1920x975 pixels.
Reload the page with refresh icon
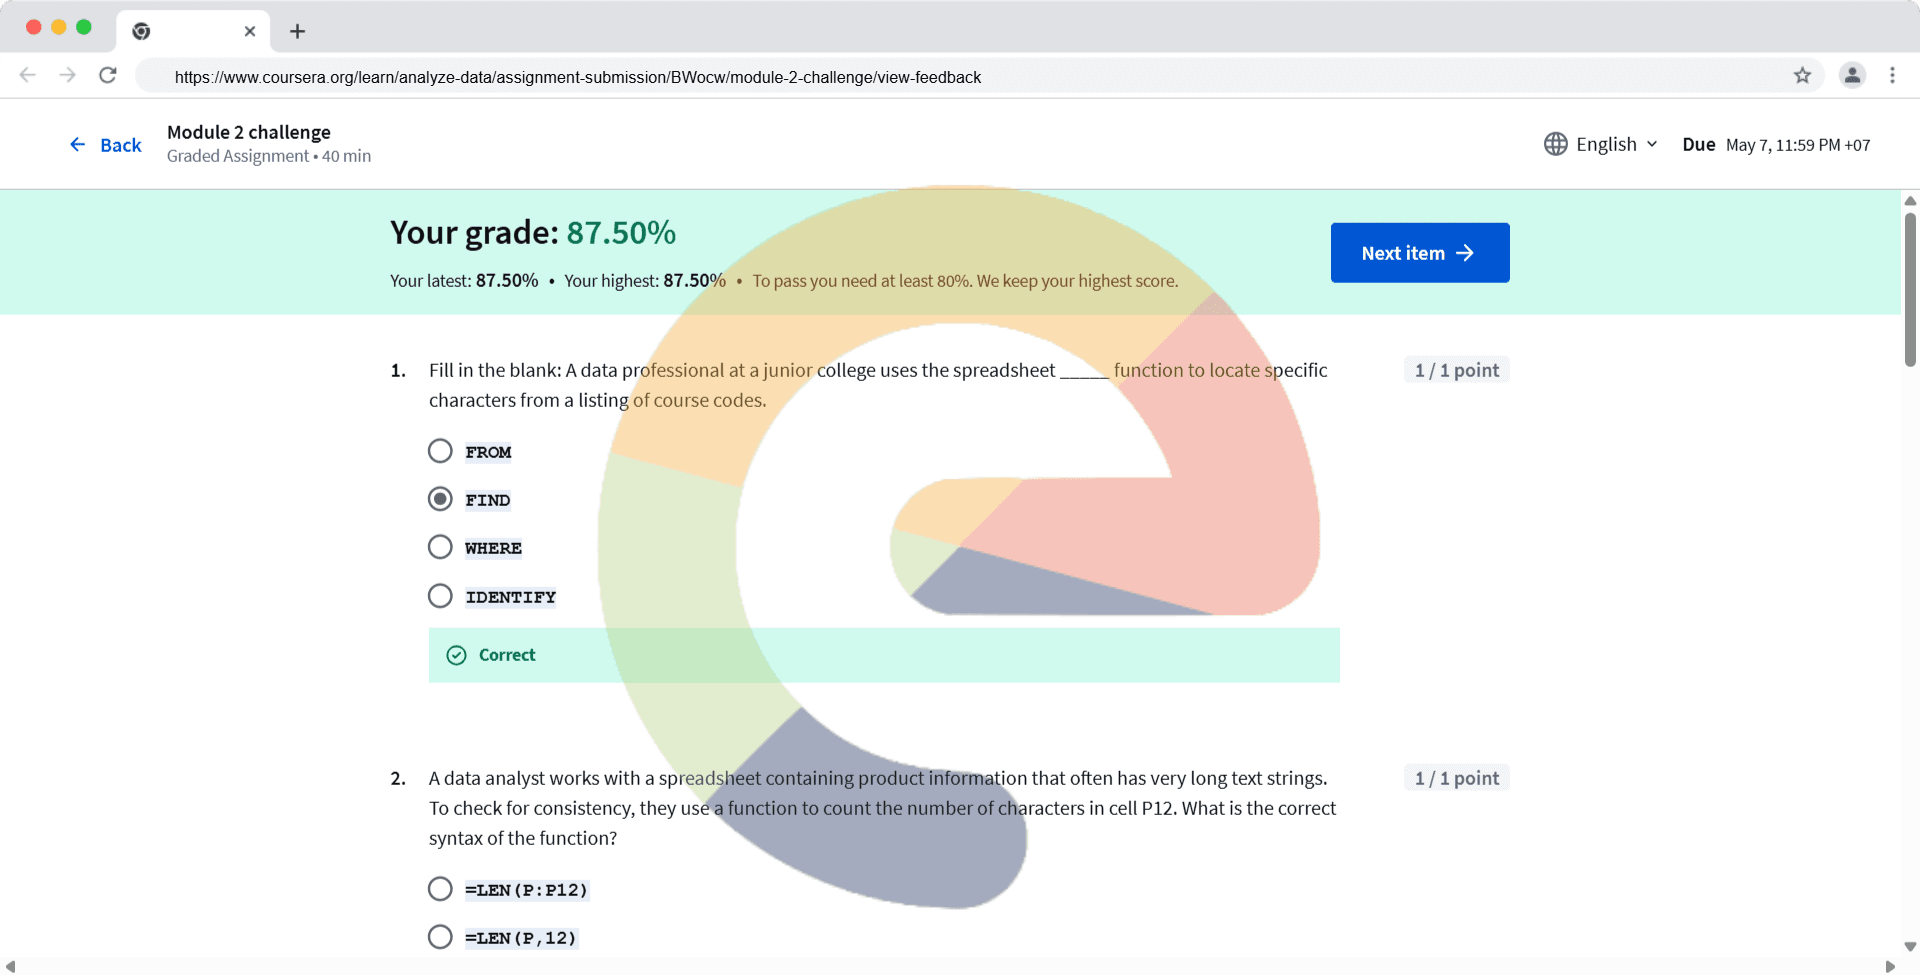(x=108, y=75)
